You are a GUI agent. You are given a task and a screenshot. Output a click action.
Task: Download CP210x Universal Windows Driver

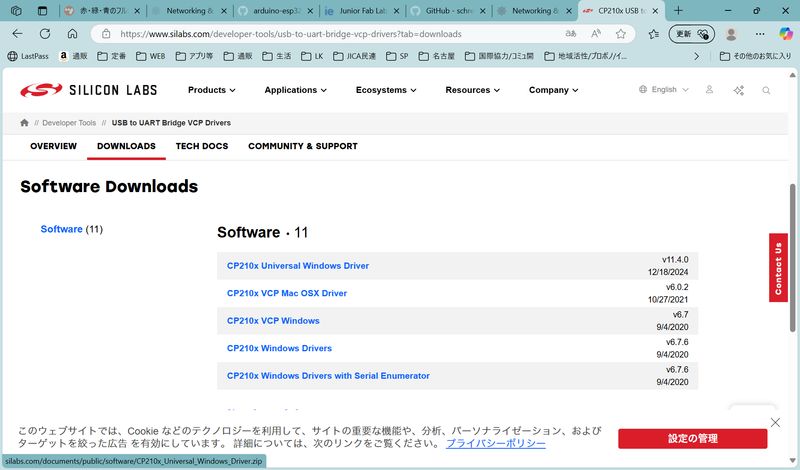coord(298,266)
